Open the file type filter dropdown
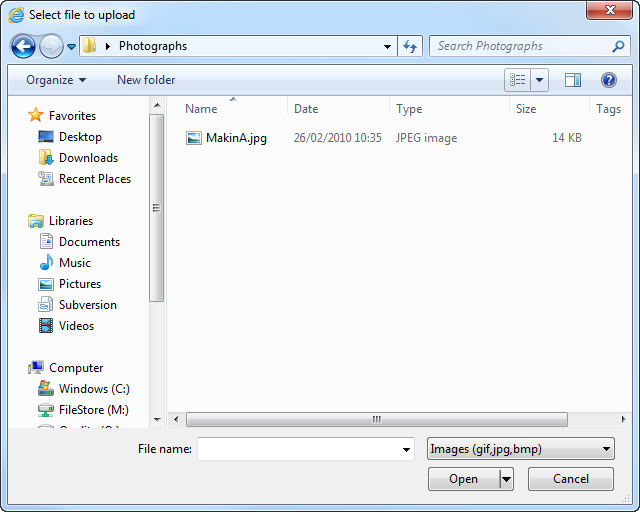Viewport: 640px width, 512px height. (520, 449)
